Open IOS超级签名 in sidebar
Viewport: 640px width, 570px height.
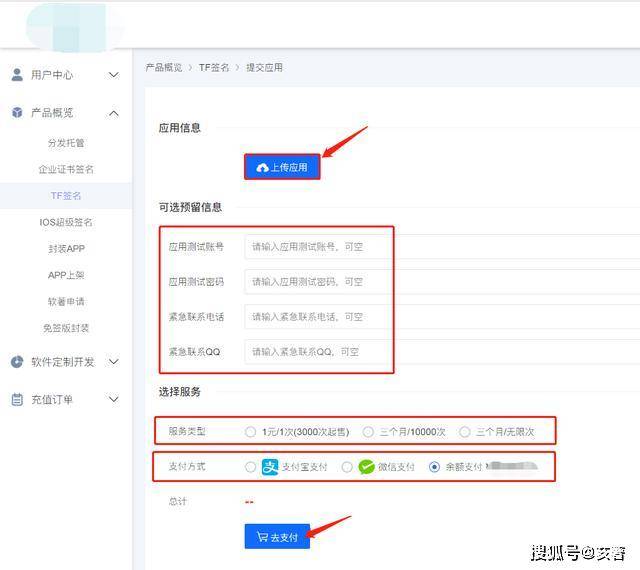(66, 222)
